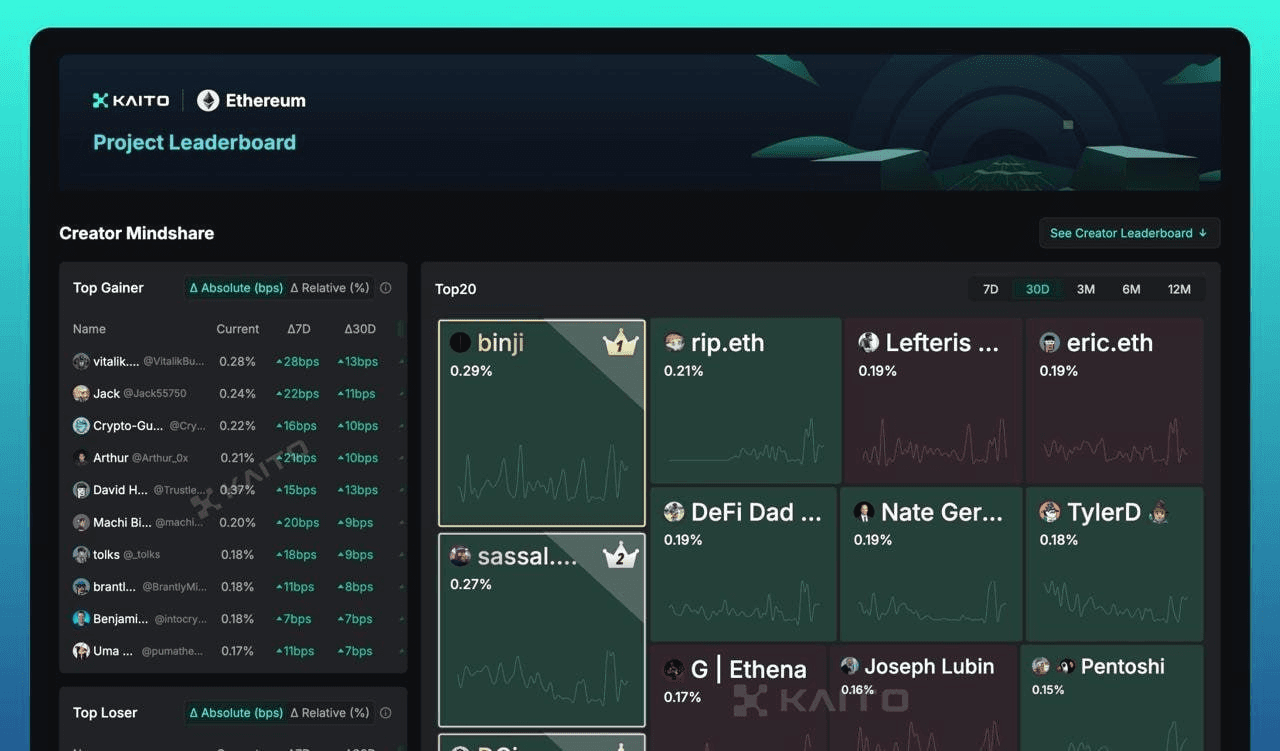Select the Nate Ger name on its card

[942, 513]
